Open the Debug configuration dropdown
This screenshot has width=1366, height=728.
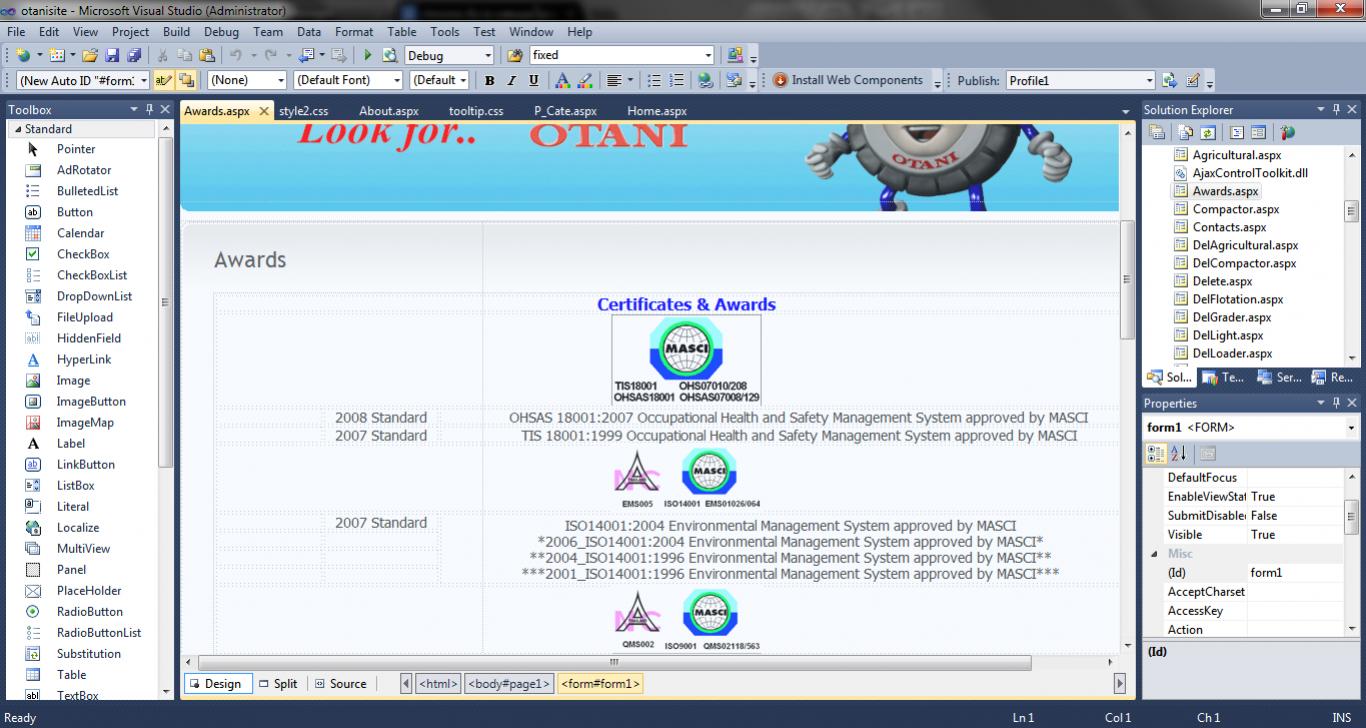click(488, 56)
